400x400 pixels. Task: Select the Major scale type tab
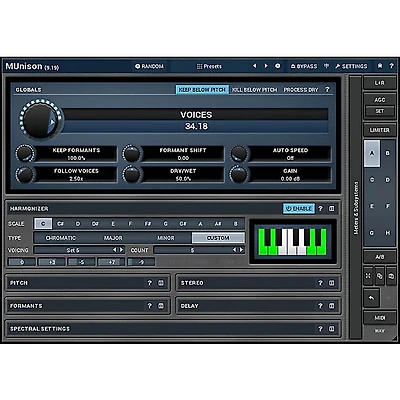pyautogui.click(x=113, y=238)
